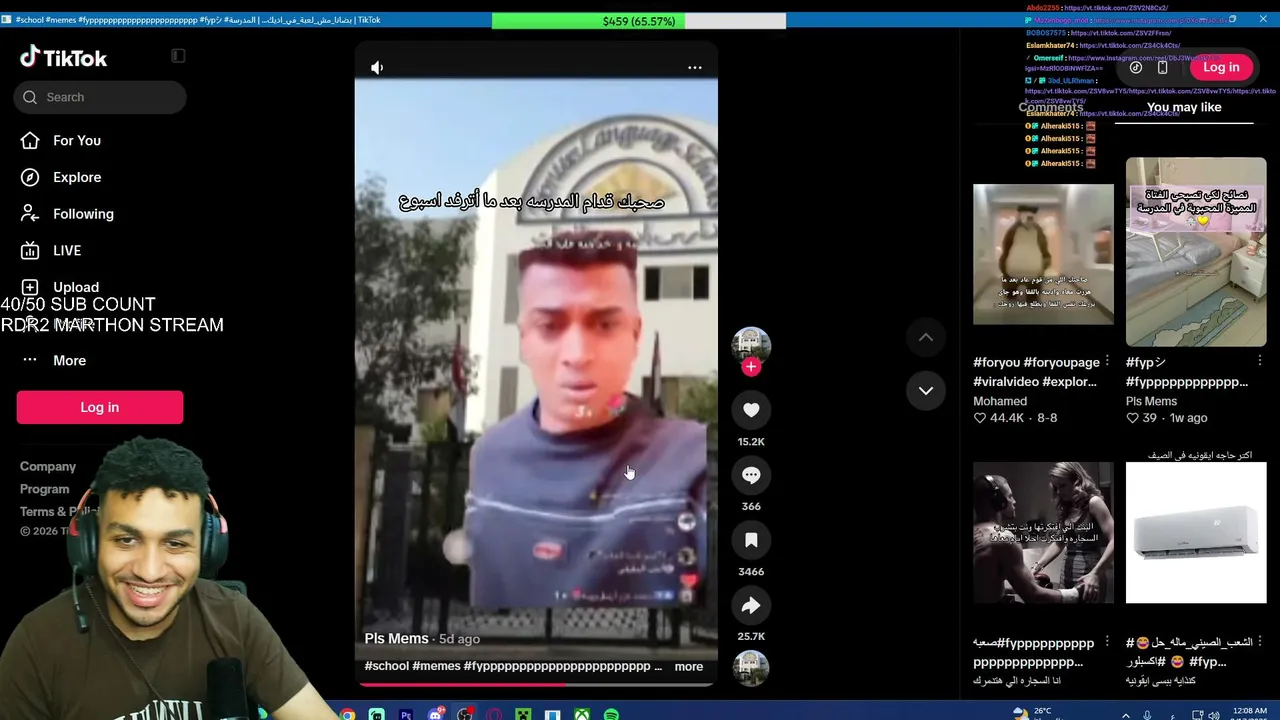Go to previous video with up arrow

926,338
